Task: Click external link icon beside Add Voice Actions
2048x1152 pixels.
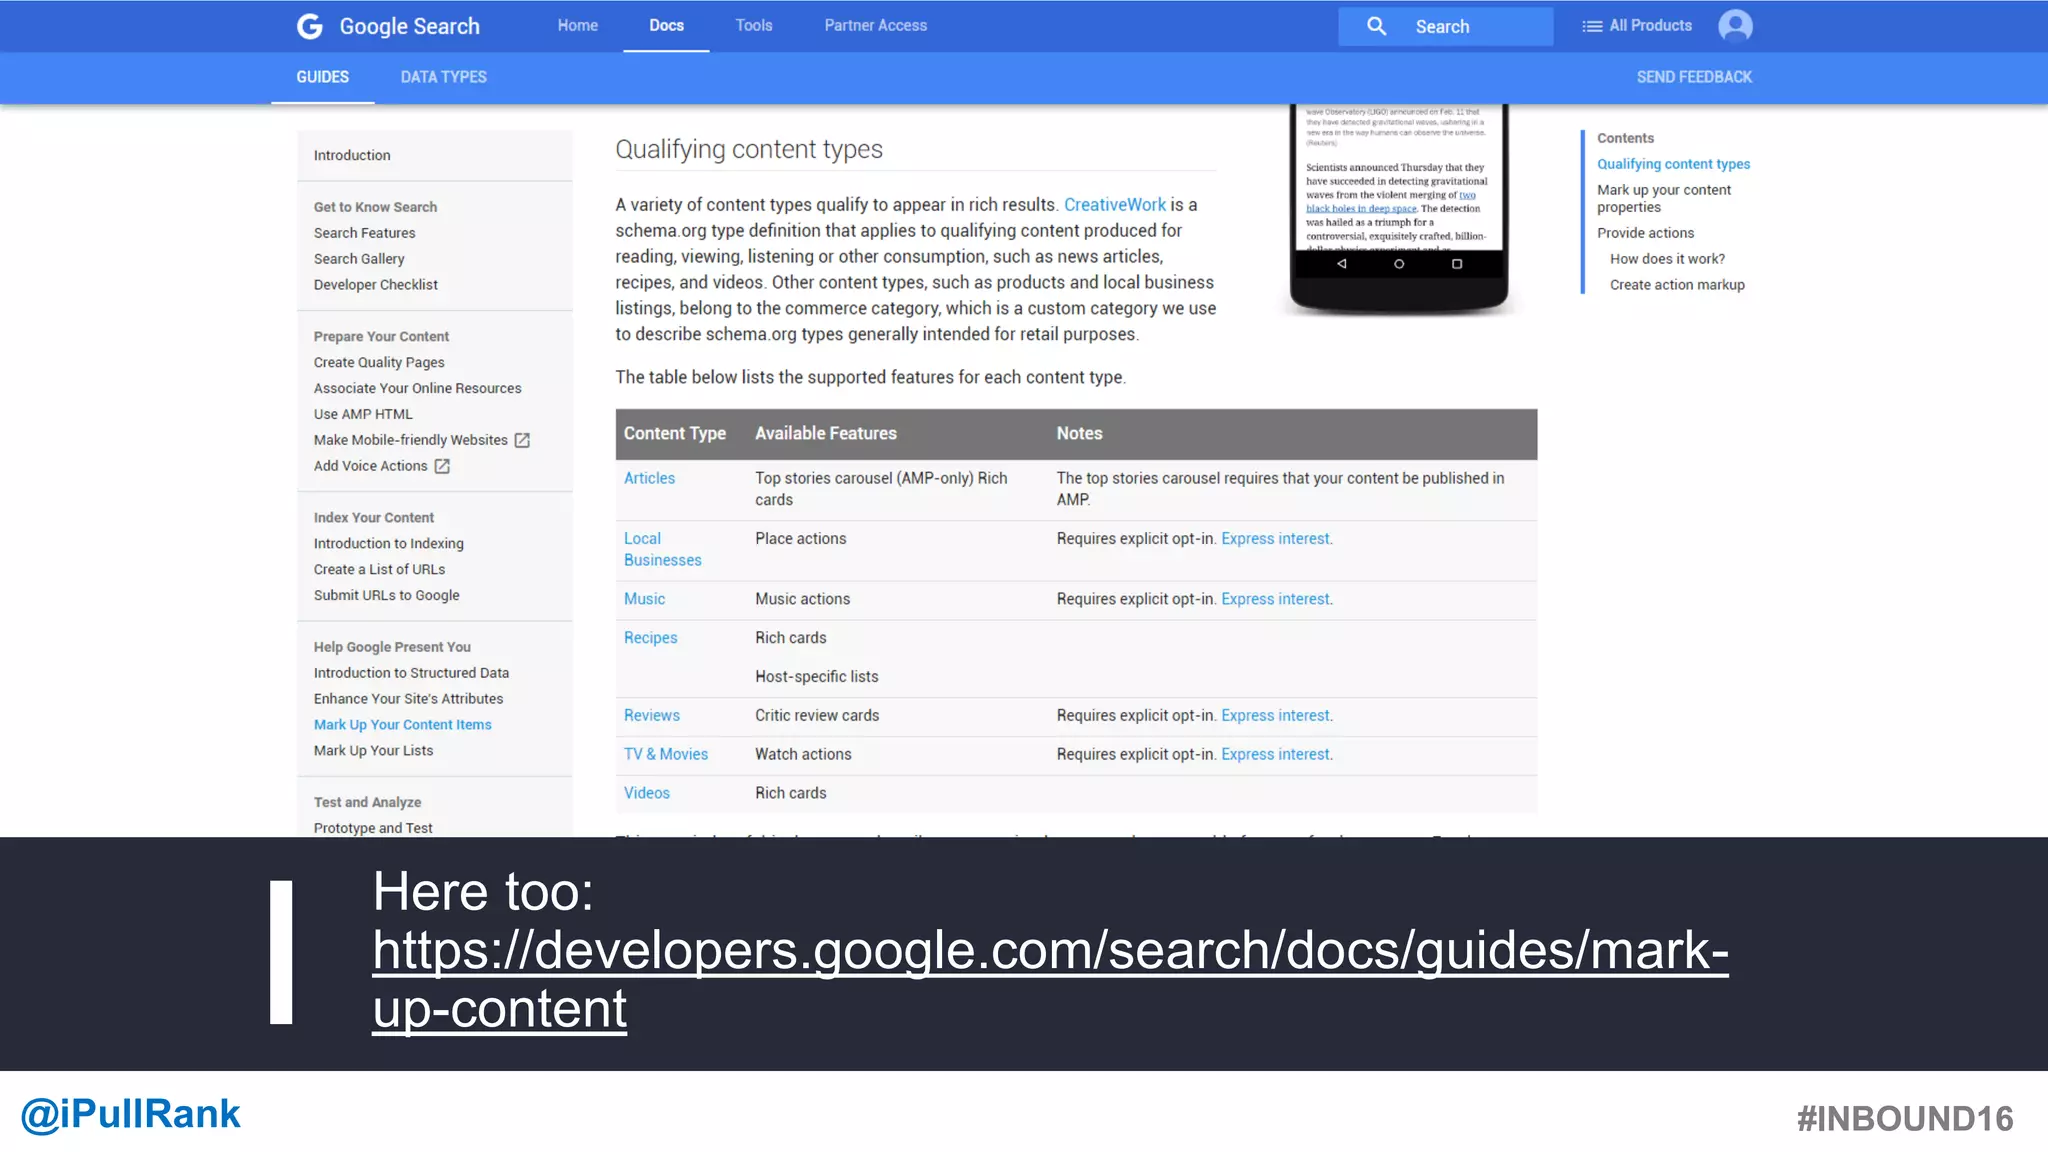Action: (442, 466)
